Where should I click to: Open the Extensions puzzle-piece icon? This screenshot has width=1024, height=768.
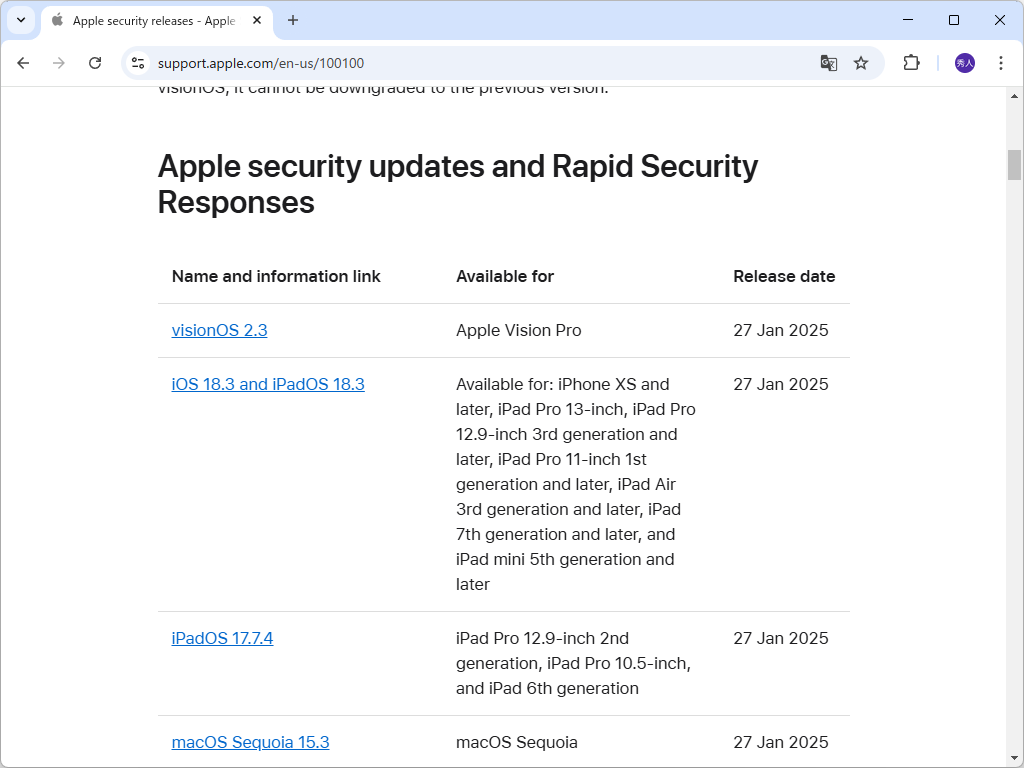[x=911, y=62]
